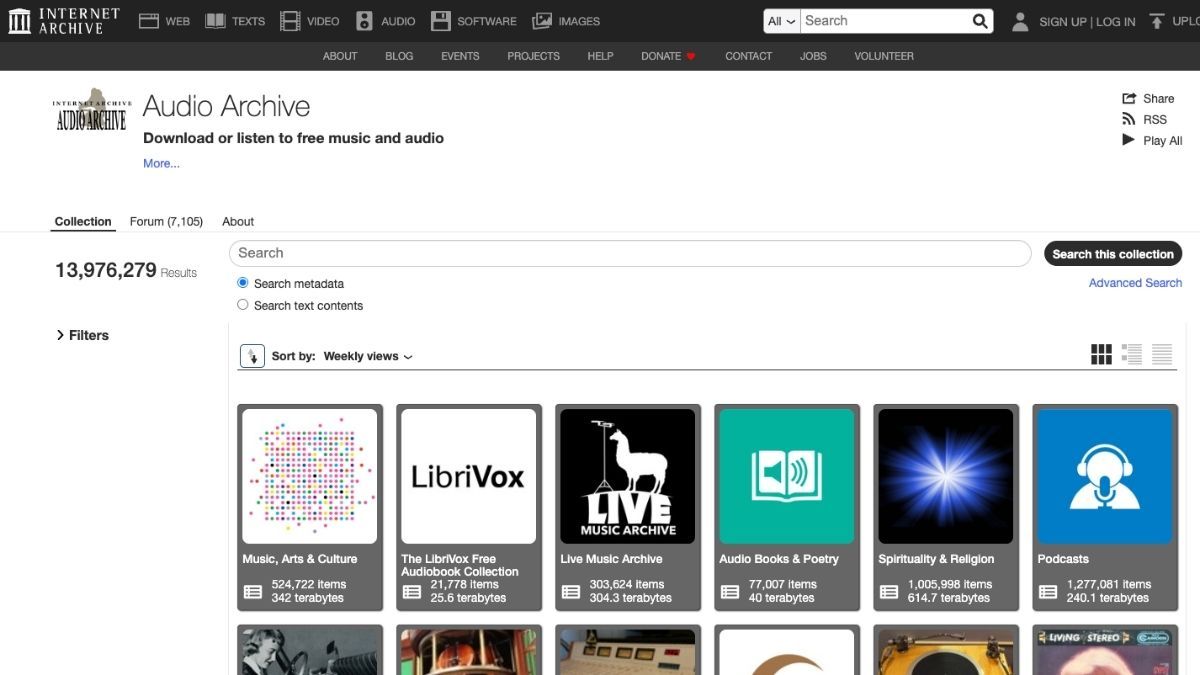Switch to the Collection tab
The image size is (1200, 675).
point(83,221)
